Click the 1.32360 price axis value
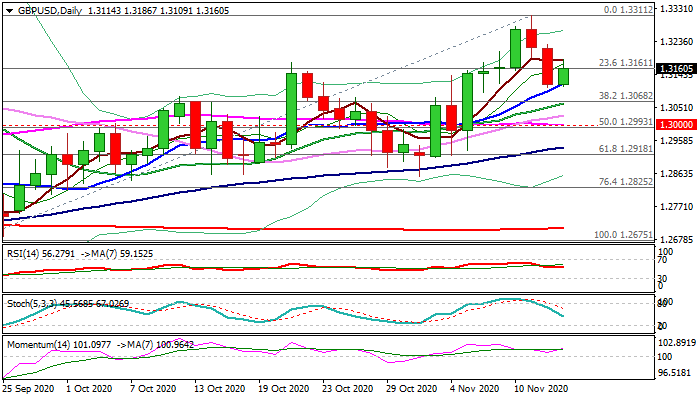Image resolution: width=700 pixels, height=400 pixels. 676,42
